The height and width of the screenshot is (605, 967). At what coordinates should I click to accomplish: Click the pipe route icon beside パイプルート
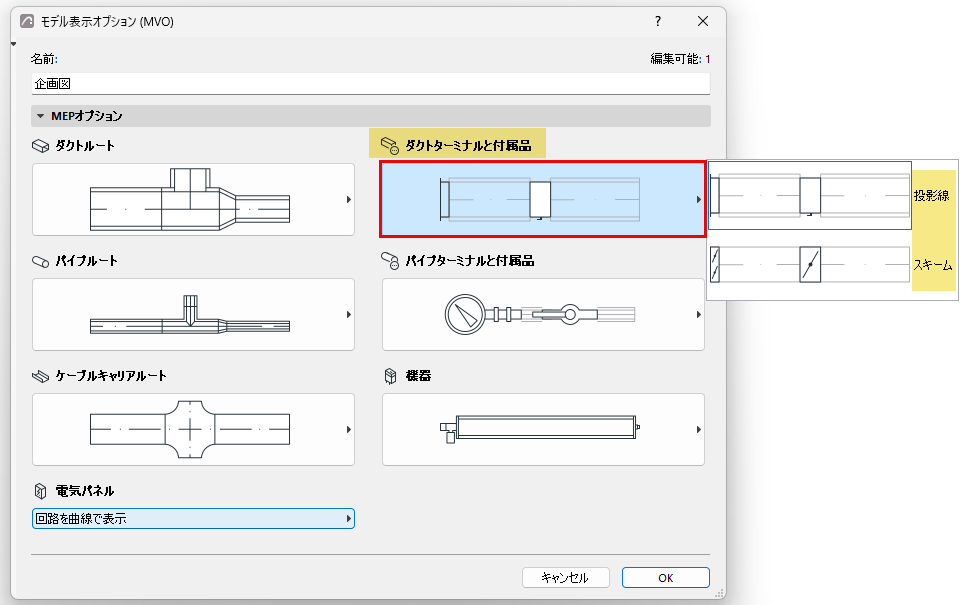pyautogui.click(x=40, y=261)
